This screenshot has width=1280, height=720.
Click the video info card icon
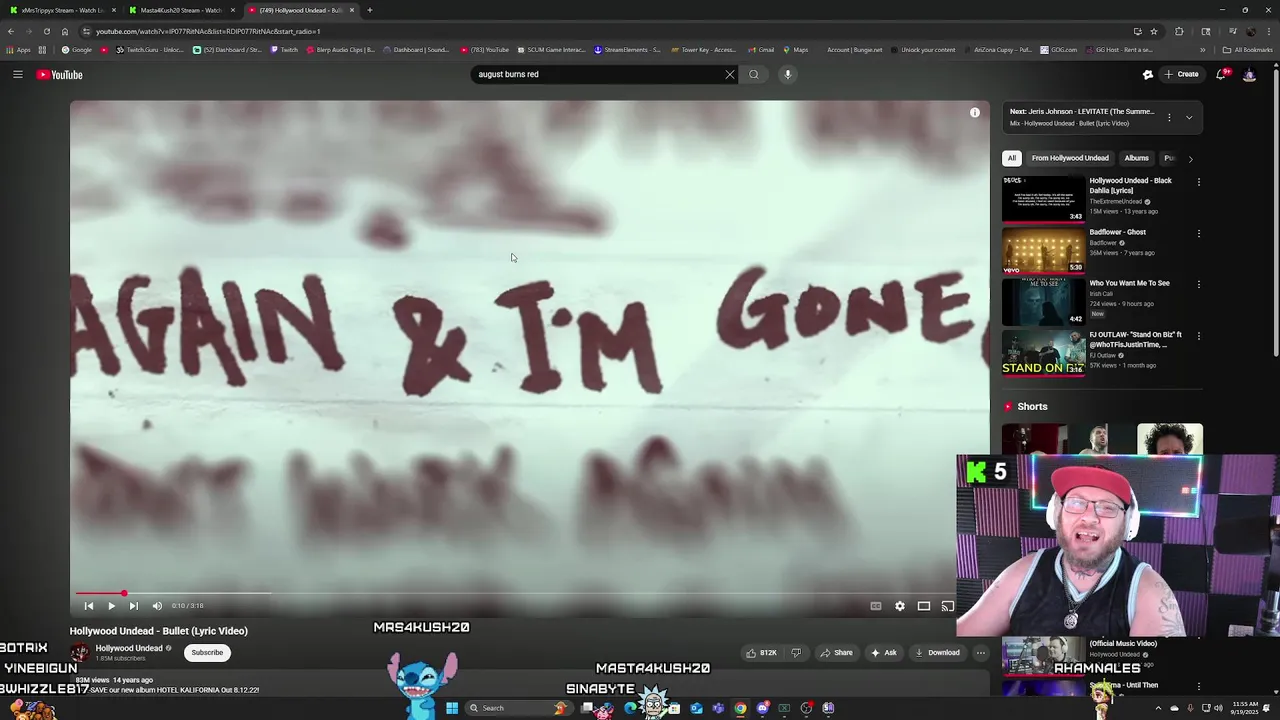point(975,113)
